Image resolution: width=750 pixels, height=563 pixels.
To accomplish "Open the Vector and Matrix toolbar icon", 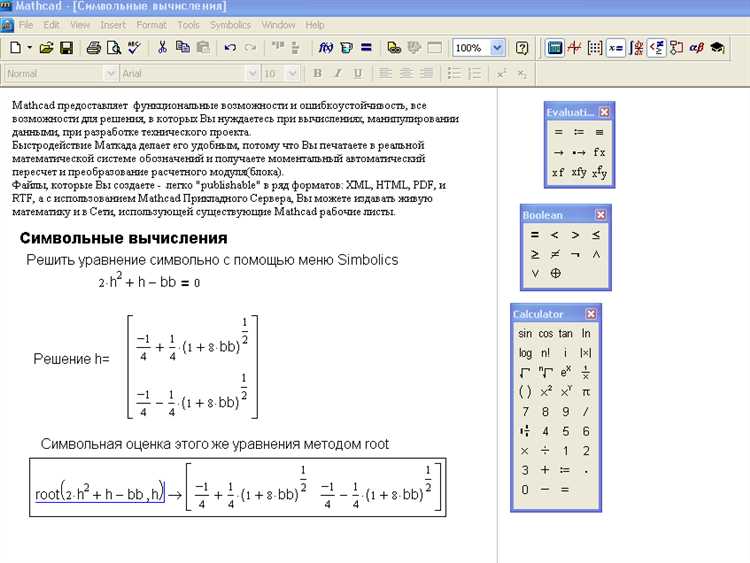I will (595, 47).
